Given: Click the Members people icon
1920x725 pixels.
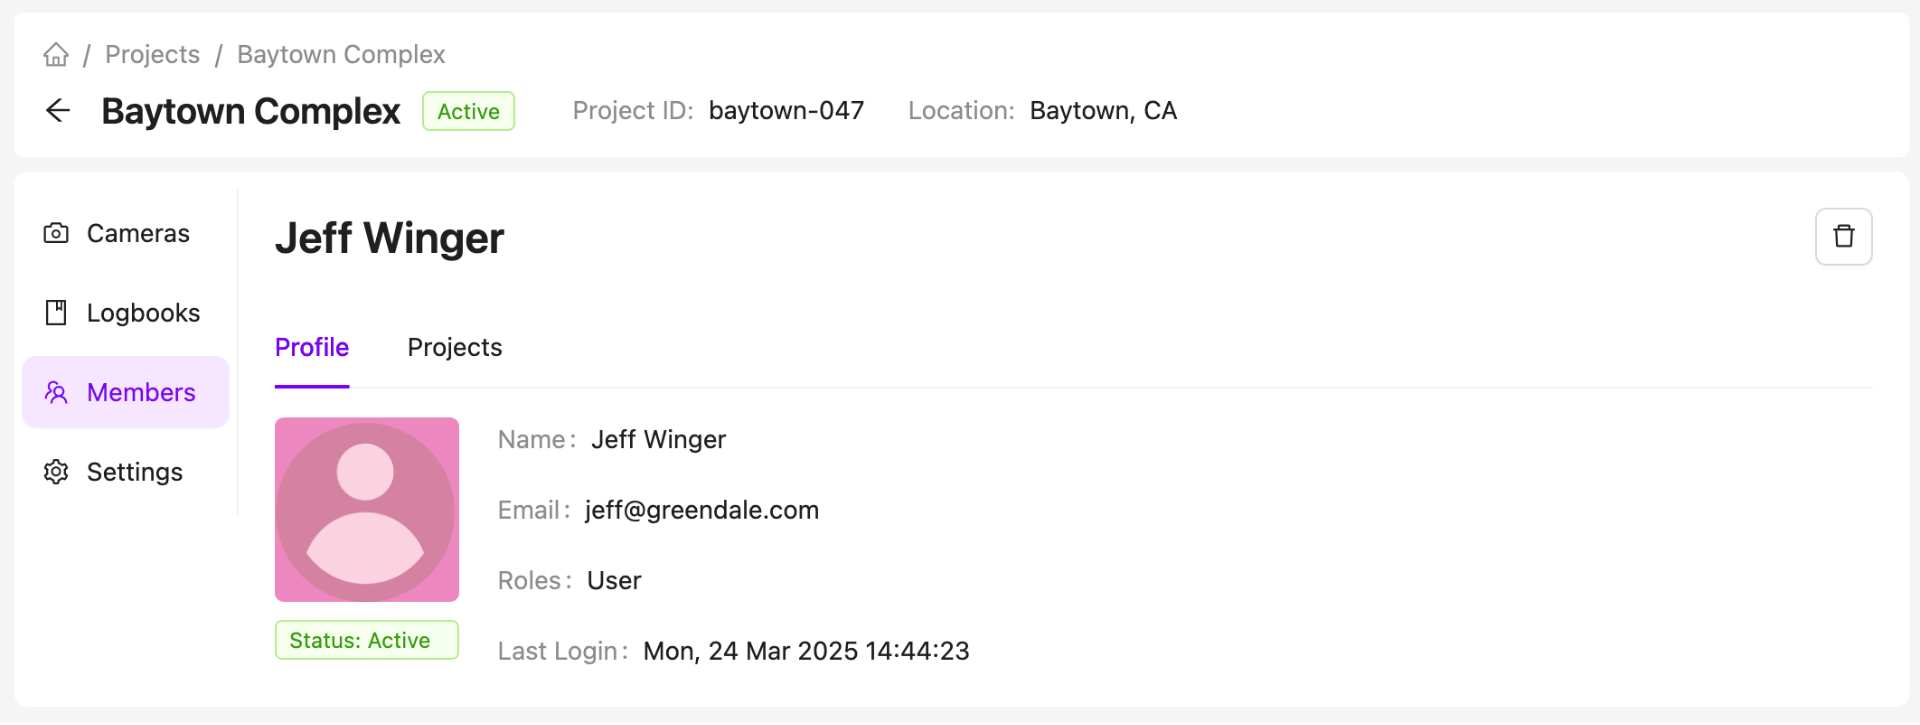Looking at the screenshot, I should click(x=56, y=392).
